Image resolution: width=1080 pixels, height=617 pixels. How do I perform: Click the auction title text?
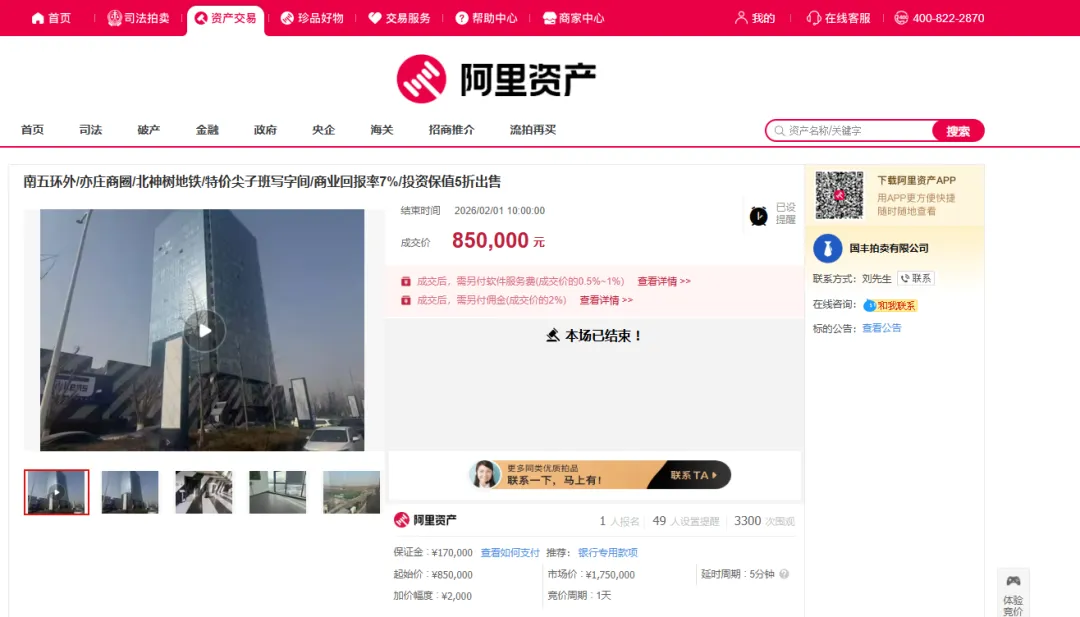[x=262, y=182]
